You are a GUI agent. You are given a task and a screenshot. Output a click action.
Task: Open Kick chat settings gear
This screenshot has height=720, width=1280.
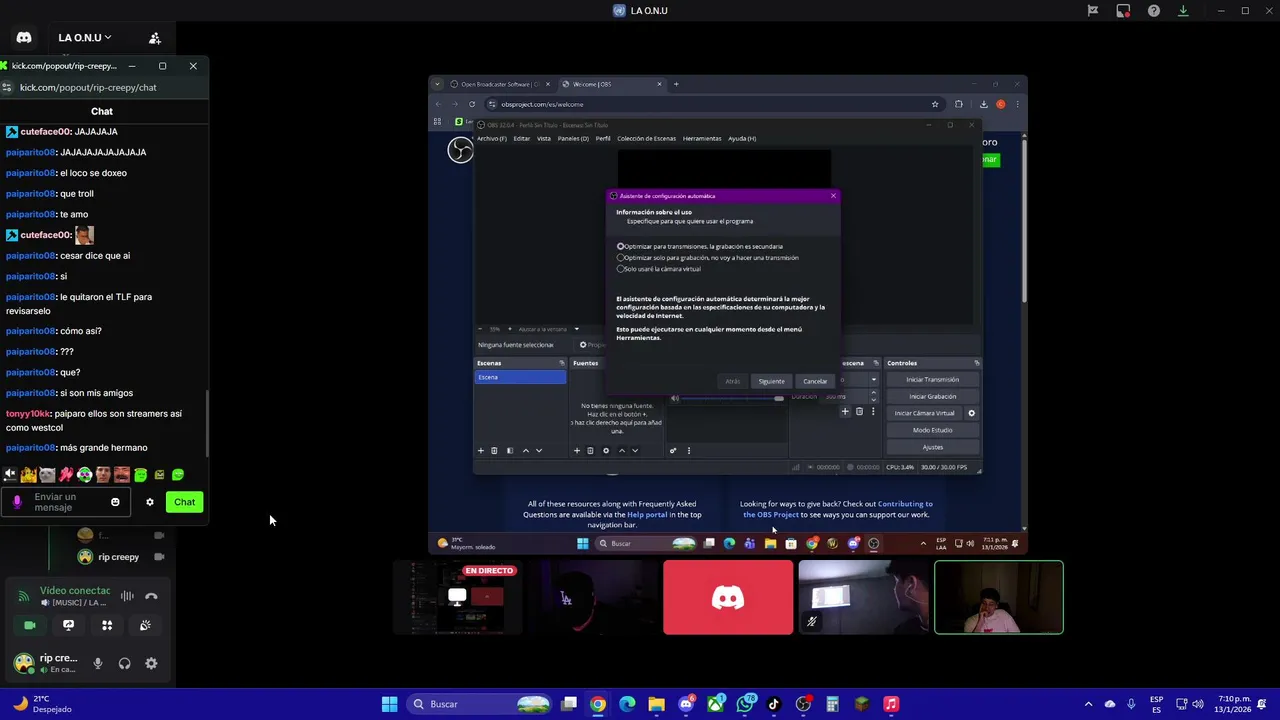pos(150,502)
